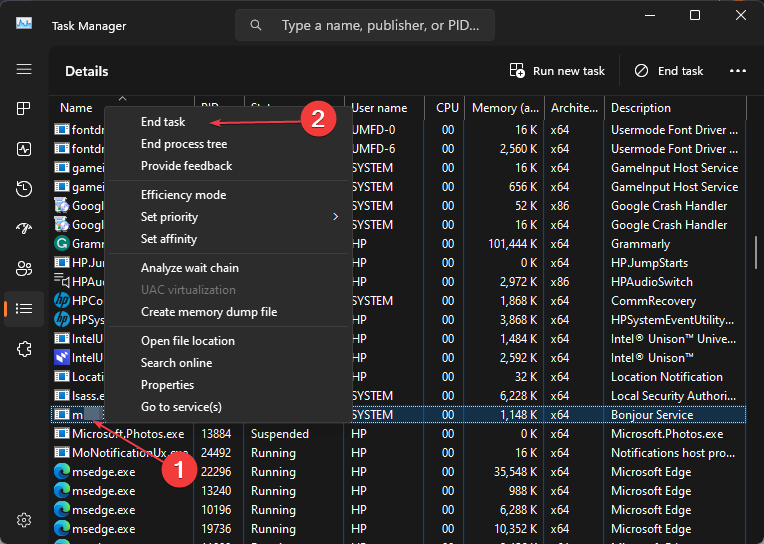
Task: Click PID 13240 cell
Action: pos(216,491)
